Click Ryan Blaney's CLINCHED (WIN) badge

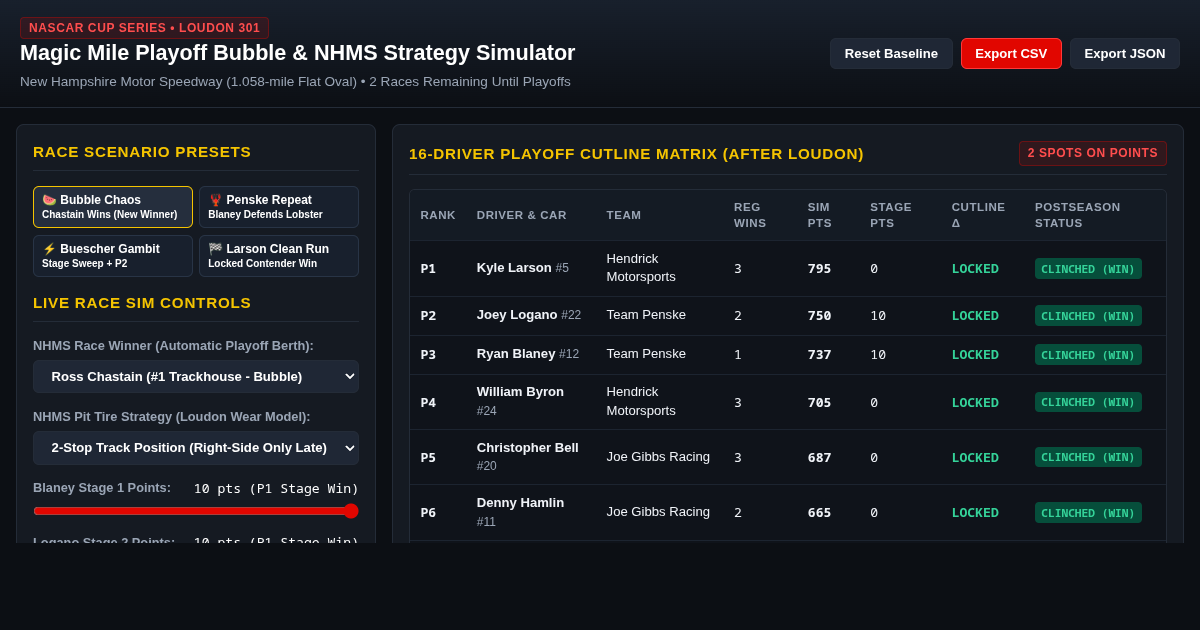1088,355
